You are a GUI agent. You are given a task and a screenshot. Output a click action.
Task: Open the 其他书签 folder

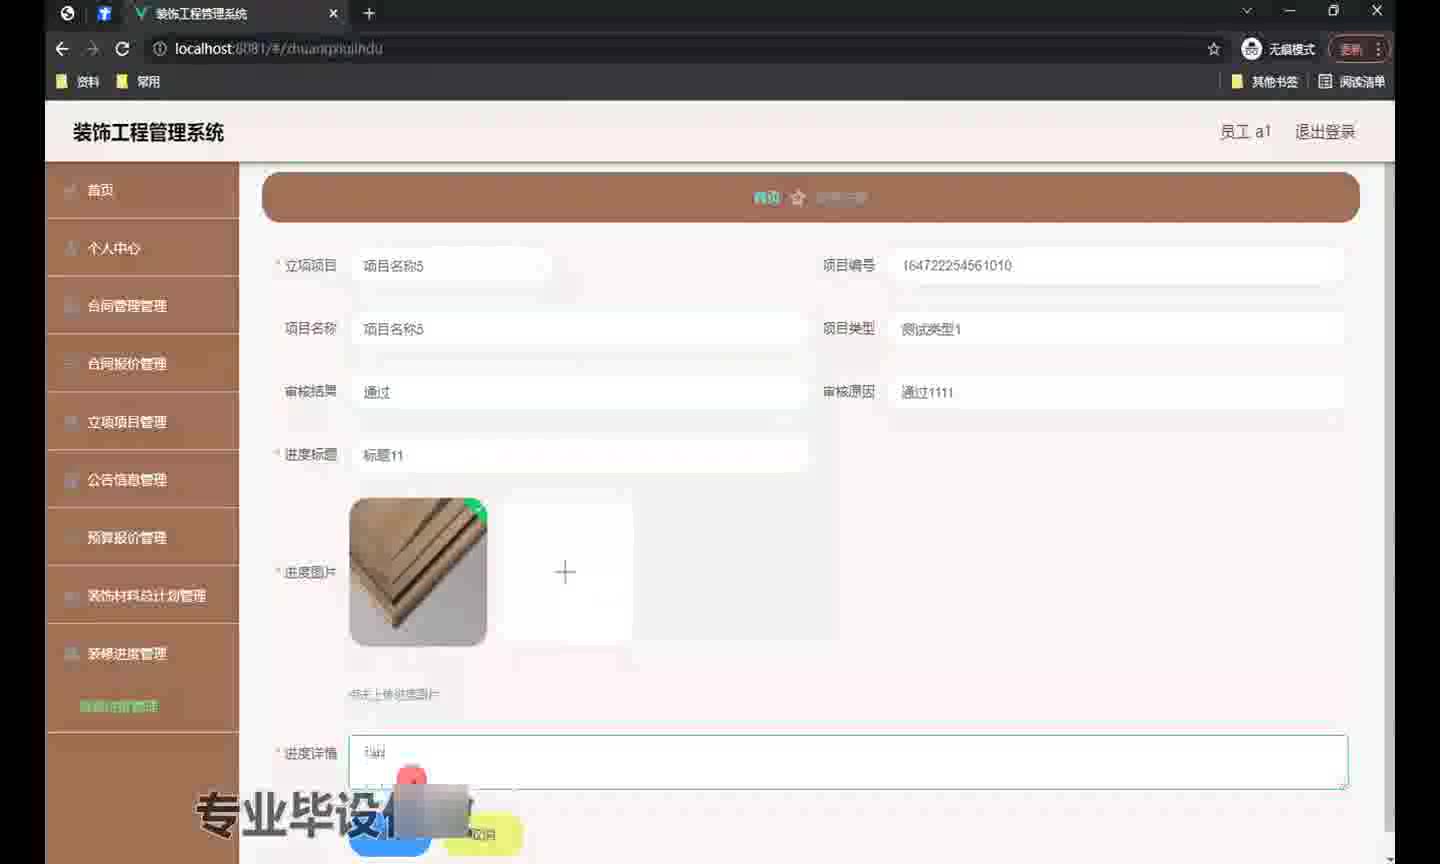click(x=1264, y=81)
